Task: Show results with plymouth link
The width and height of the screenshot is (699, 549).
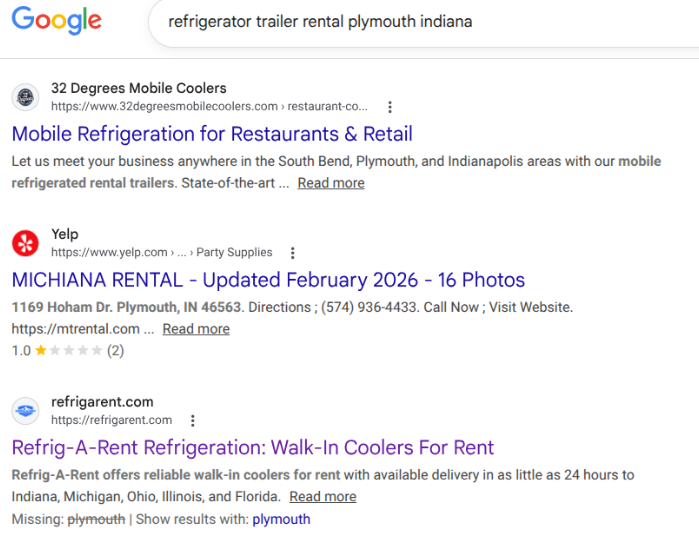Action: click(x=281, y=520)
